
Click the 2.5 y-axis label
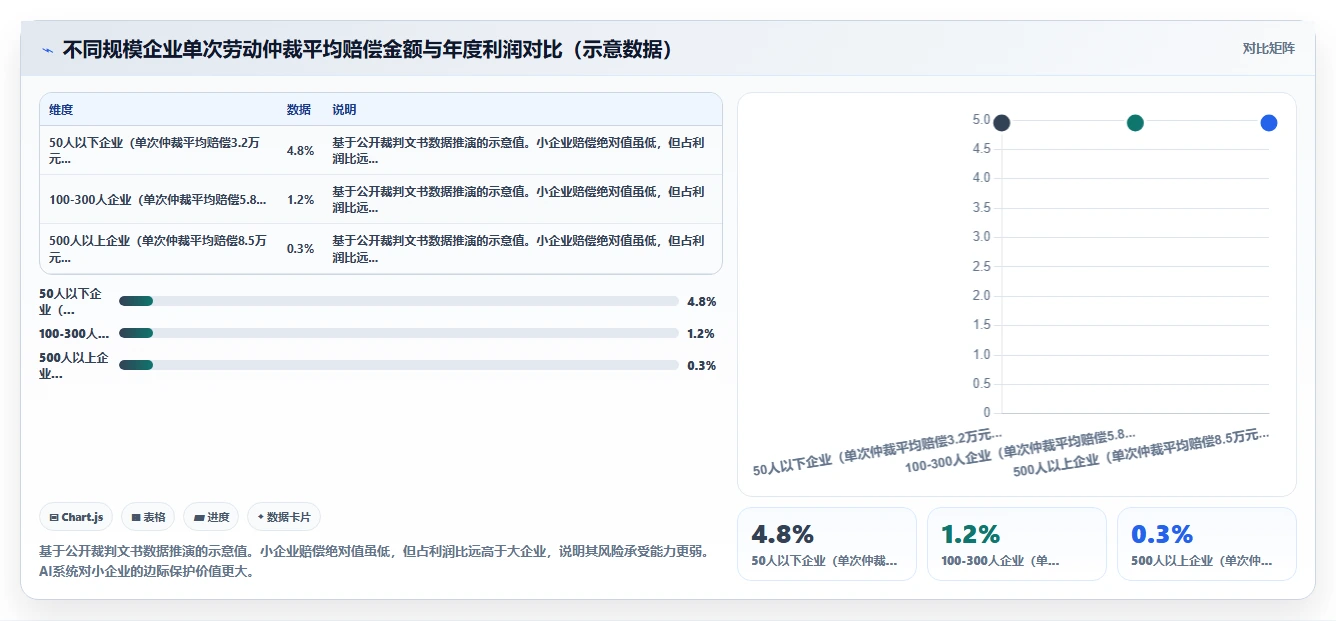(x=980, y=267)
